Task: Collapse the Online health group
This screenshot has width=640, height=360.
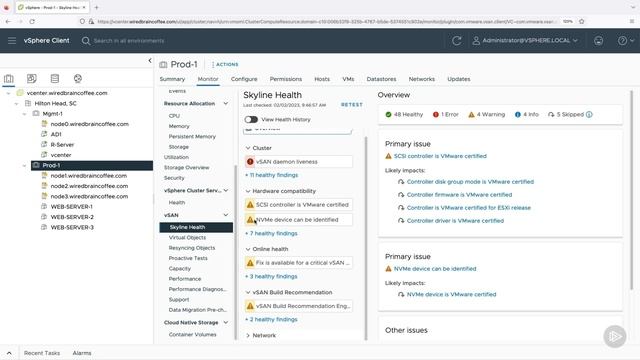Action: pos(248,249)
